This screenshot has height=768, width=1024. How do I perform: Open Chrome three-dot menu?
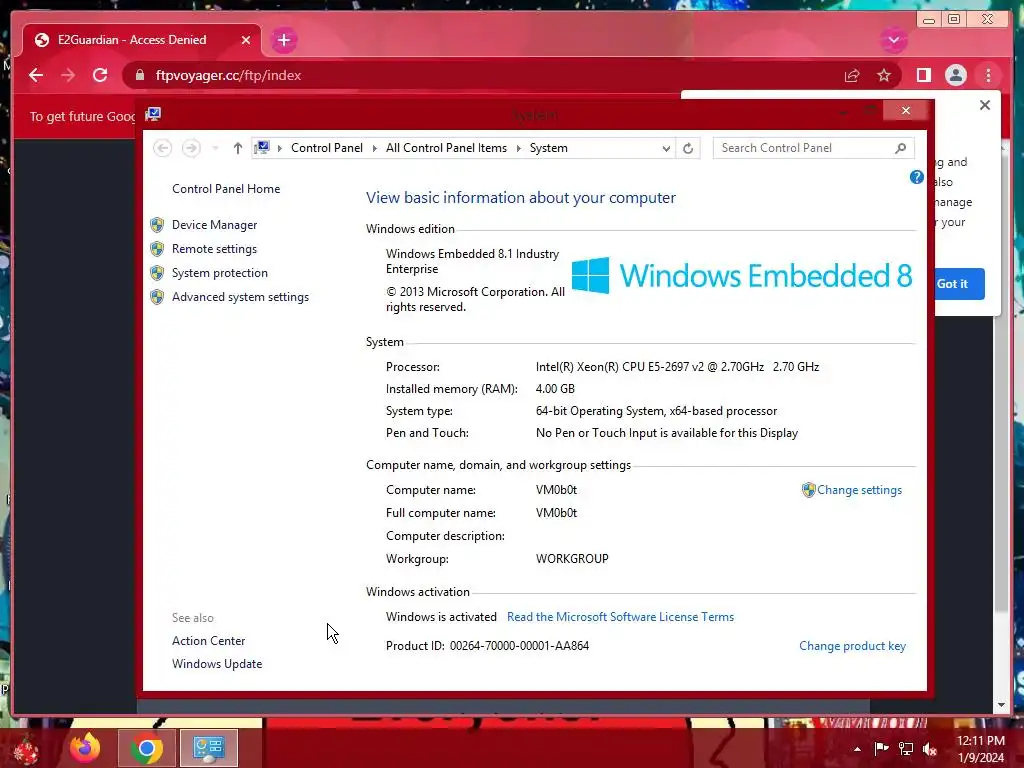tap(988, 75)
